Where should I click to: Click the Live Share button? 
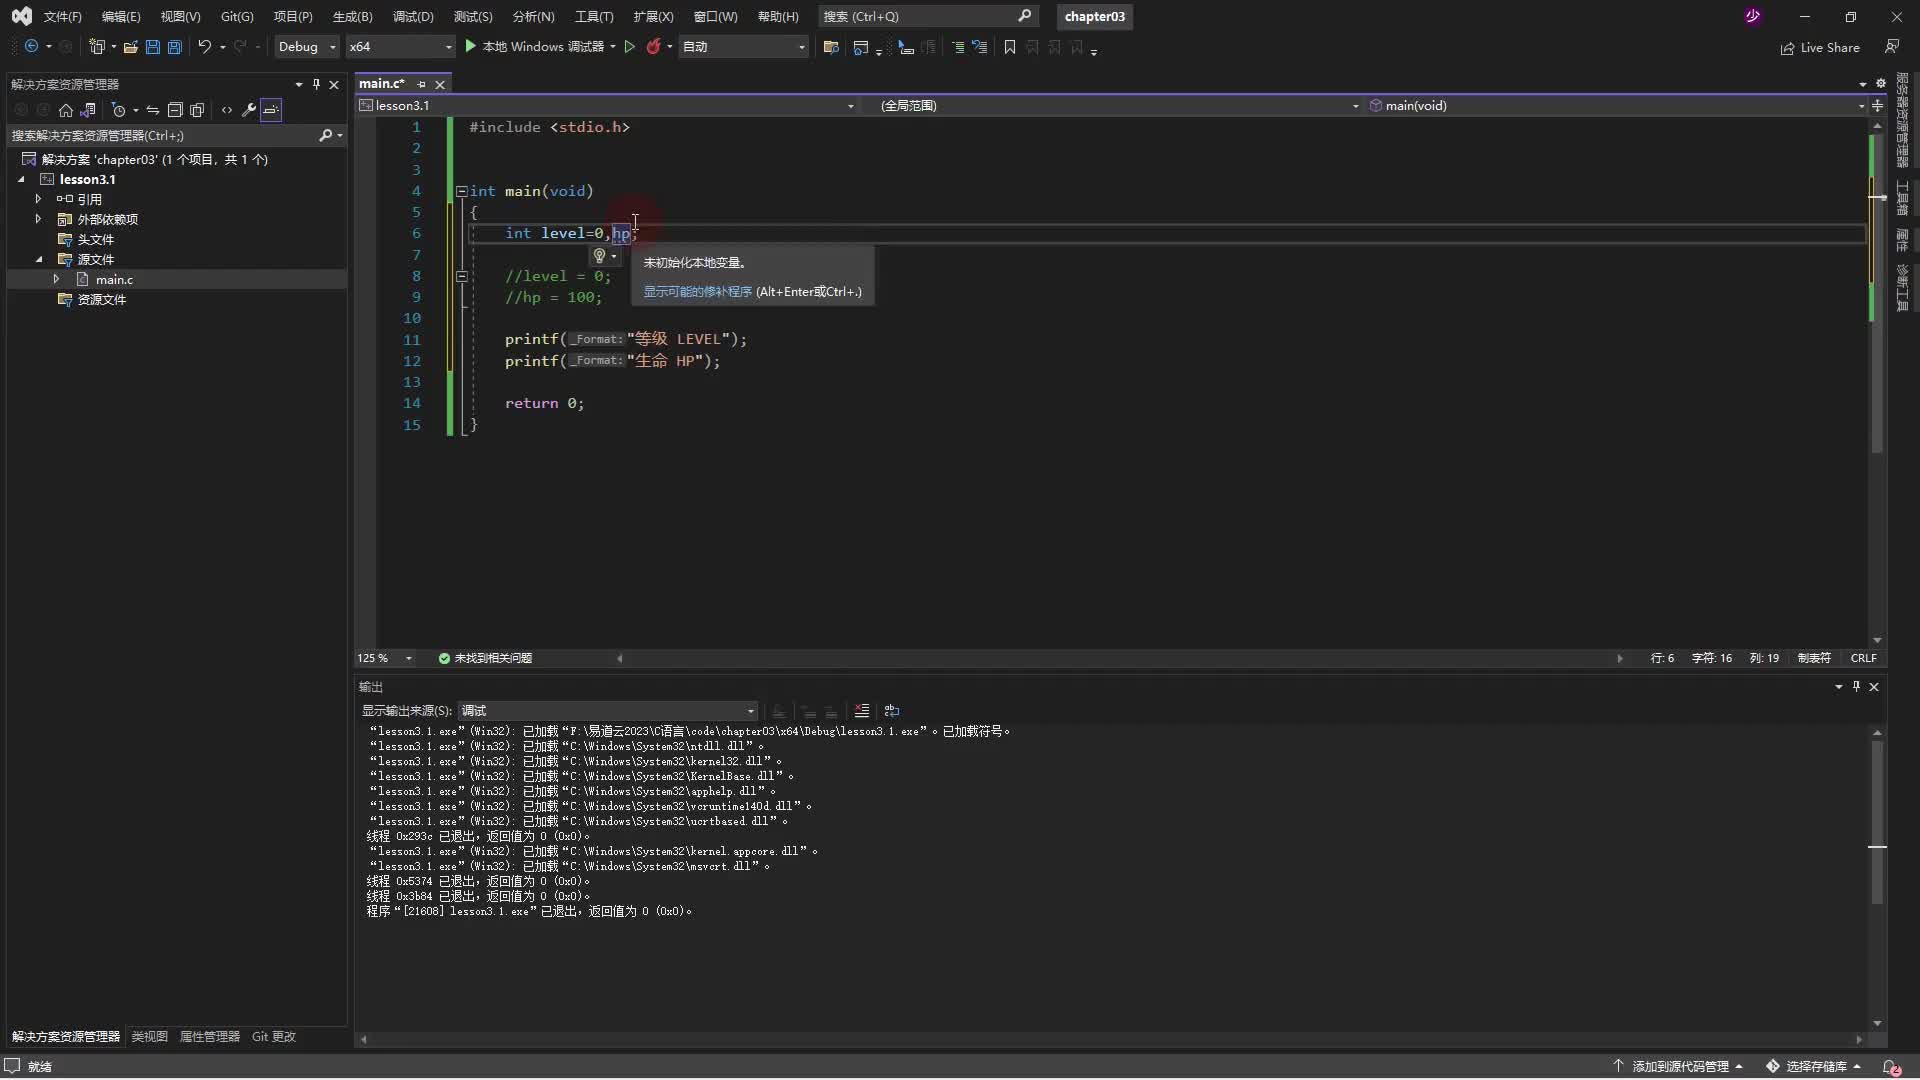[x=1820, y=48]
